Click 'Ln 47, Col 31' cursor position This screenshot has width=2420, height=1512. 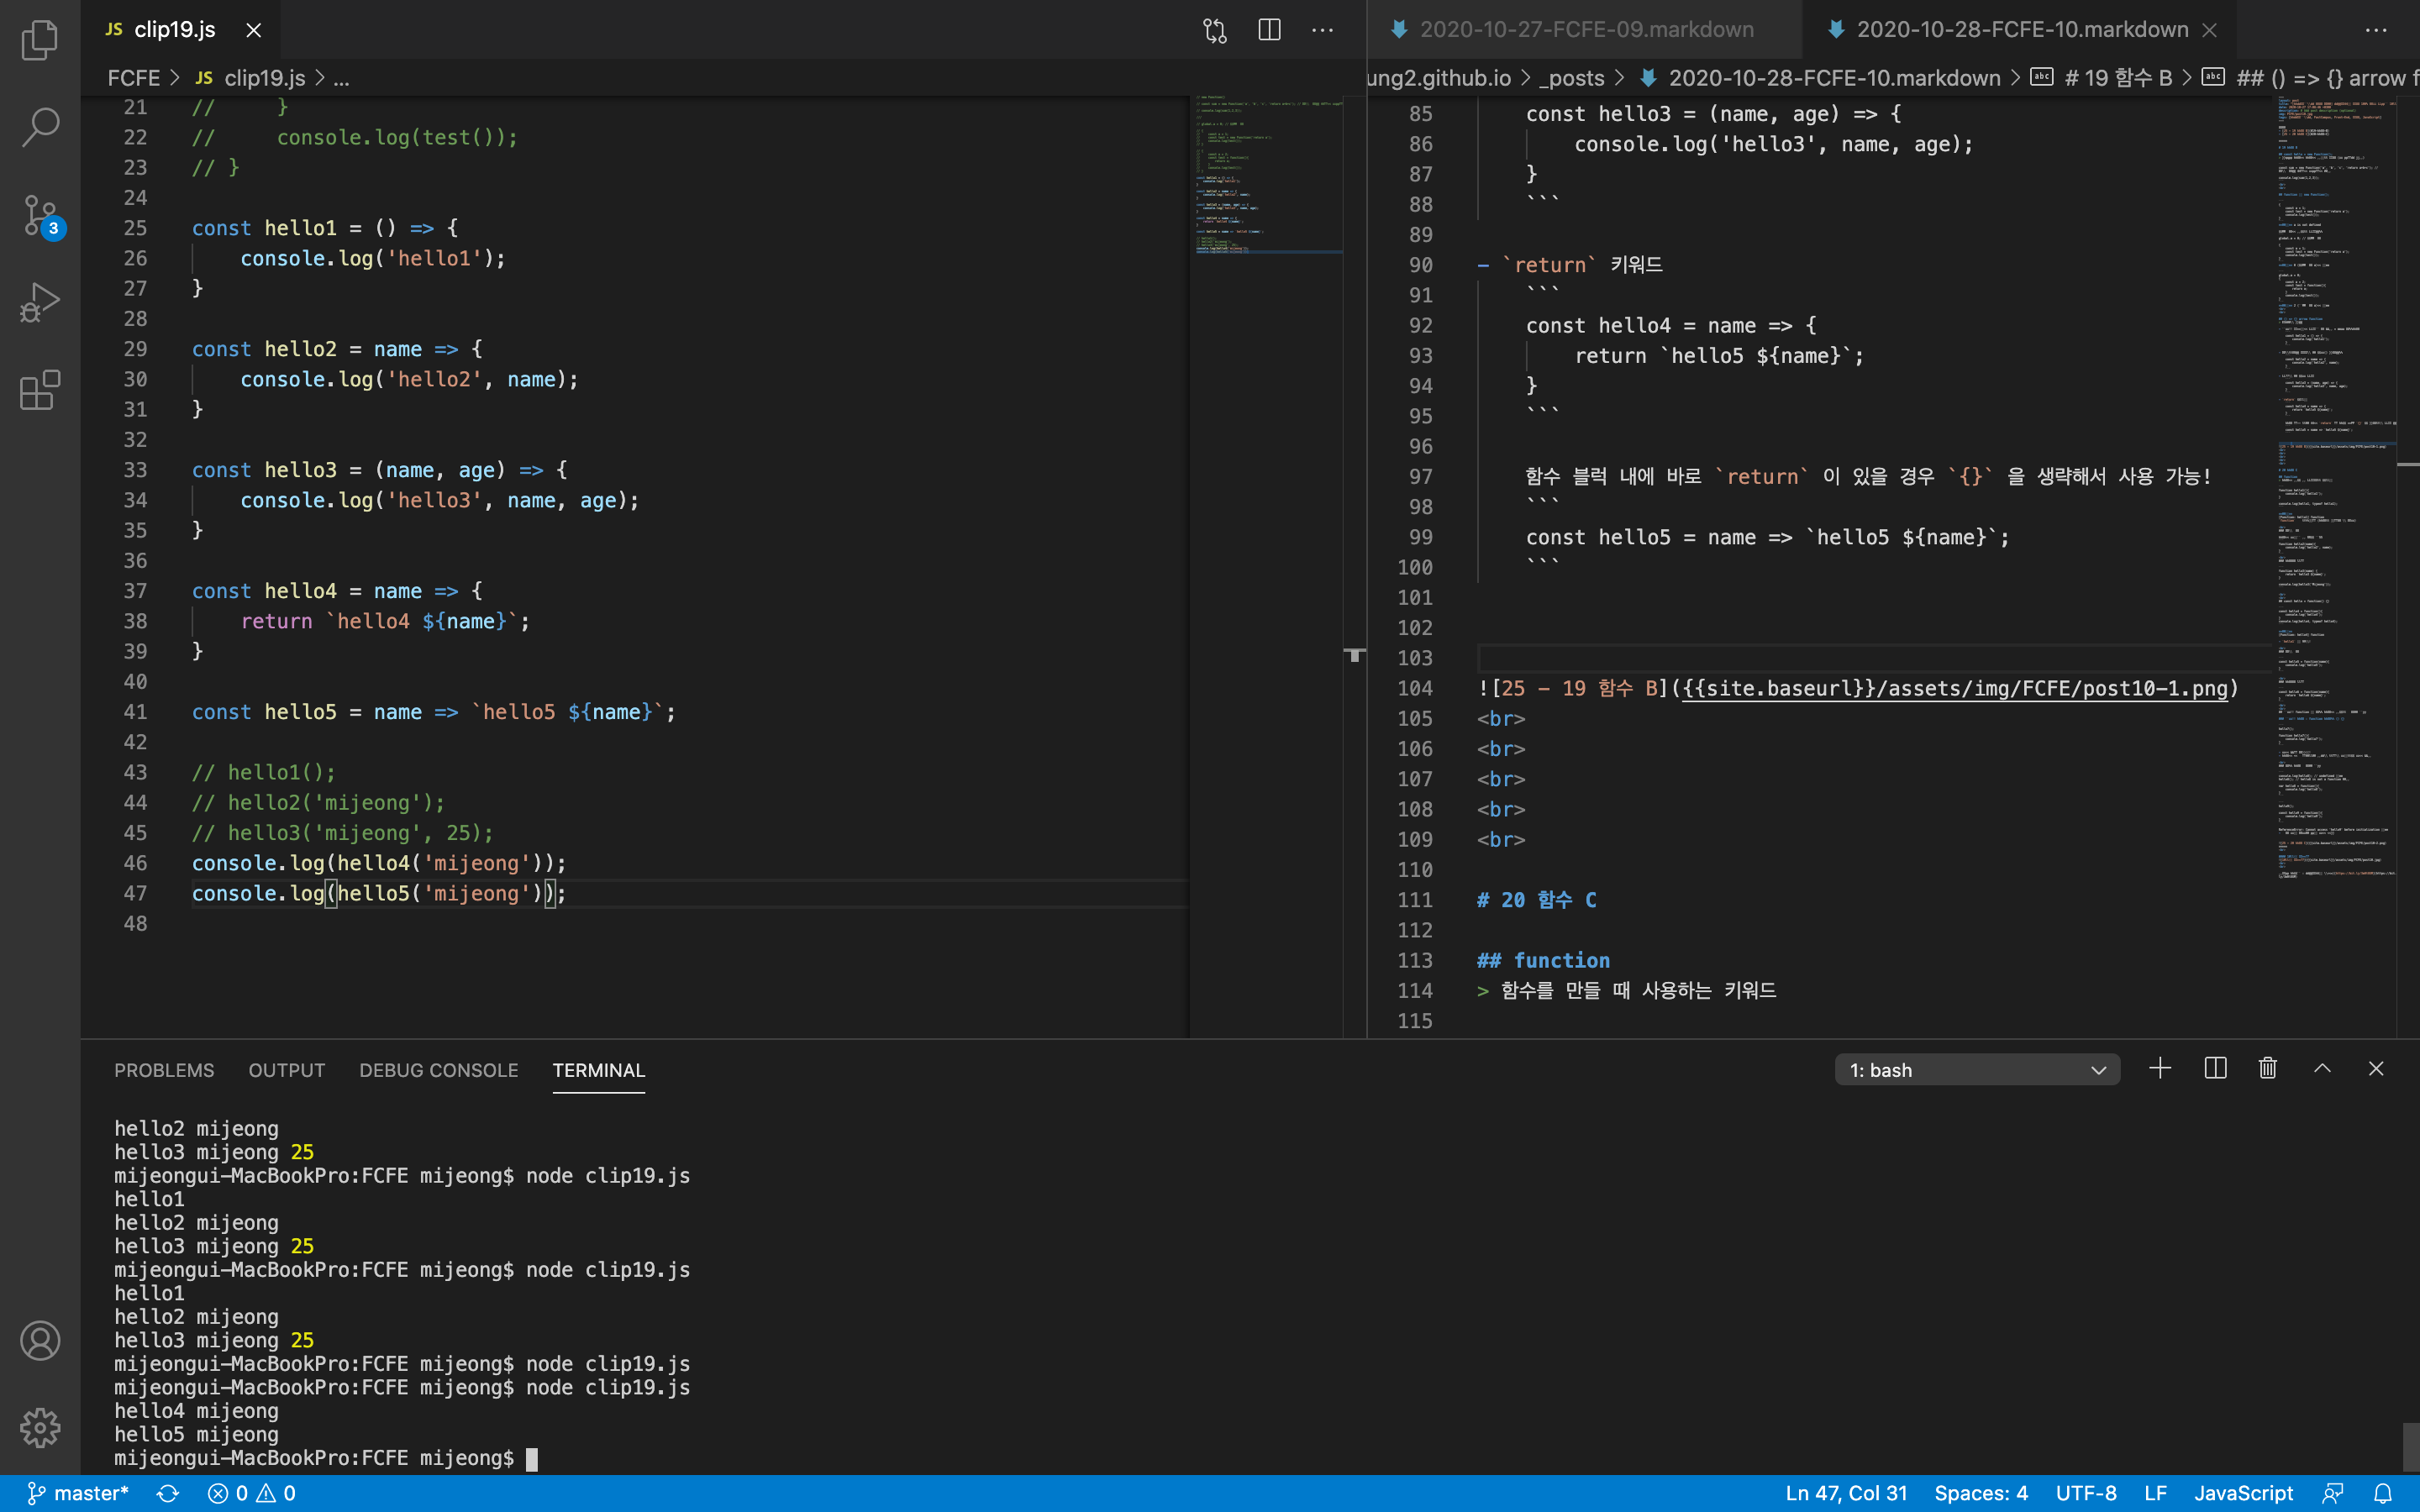pos(1846,1493)
